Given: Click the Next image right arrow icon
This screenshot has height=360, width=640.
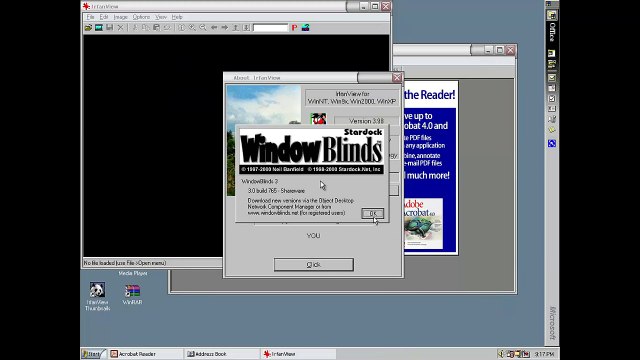Looking at the screenshot, I should [224, 28].
